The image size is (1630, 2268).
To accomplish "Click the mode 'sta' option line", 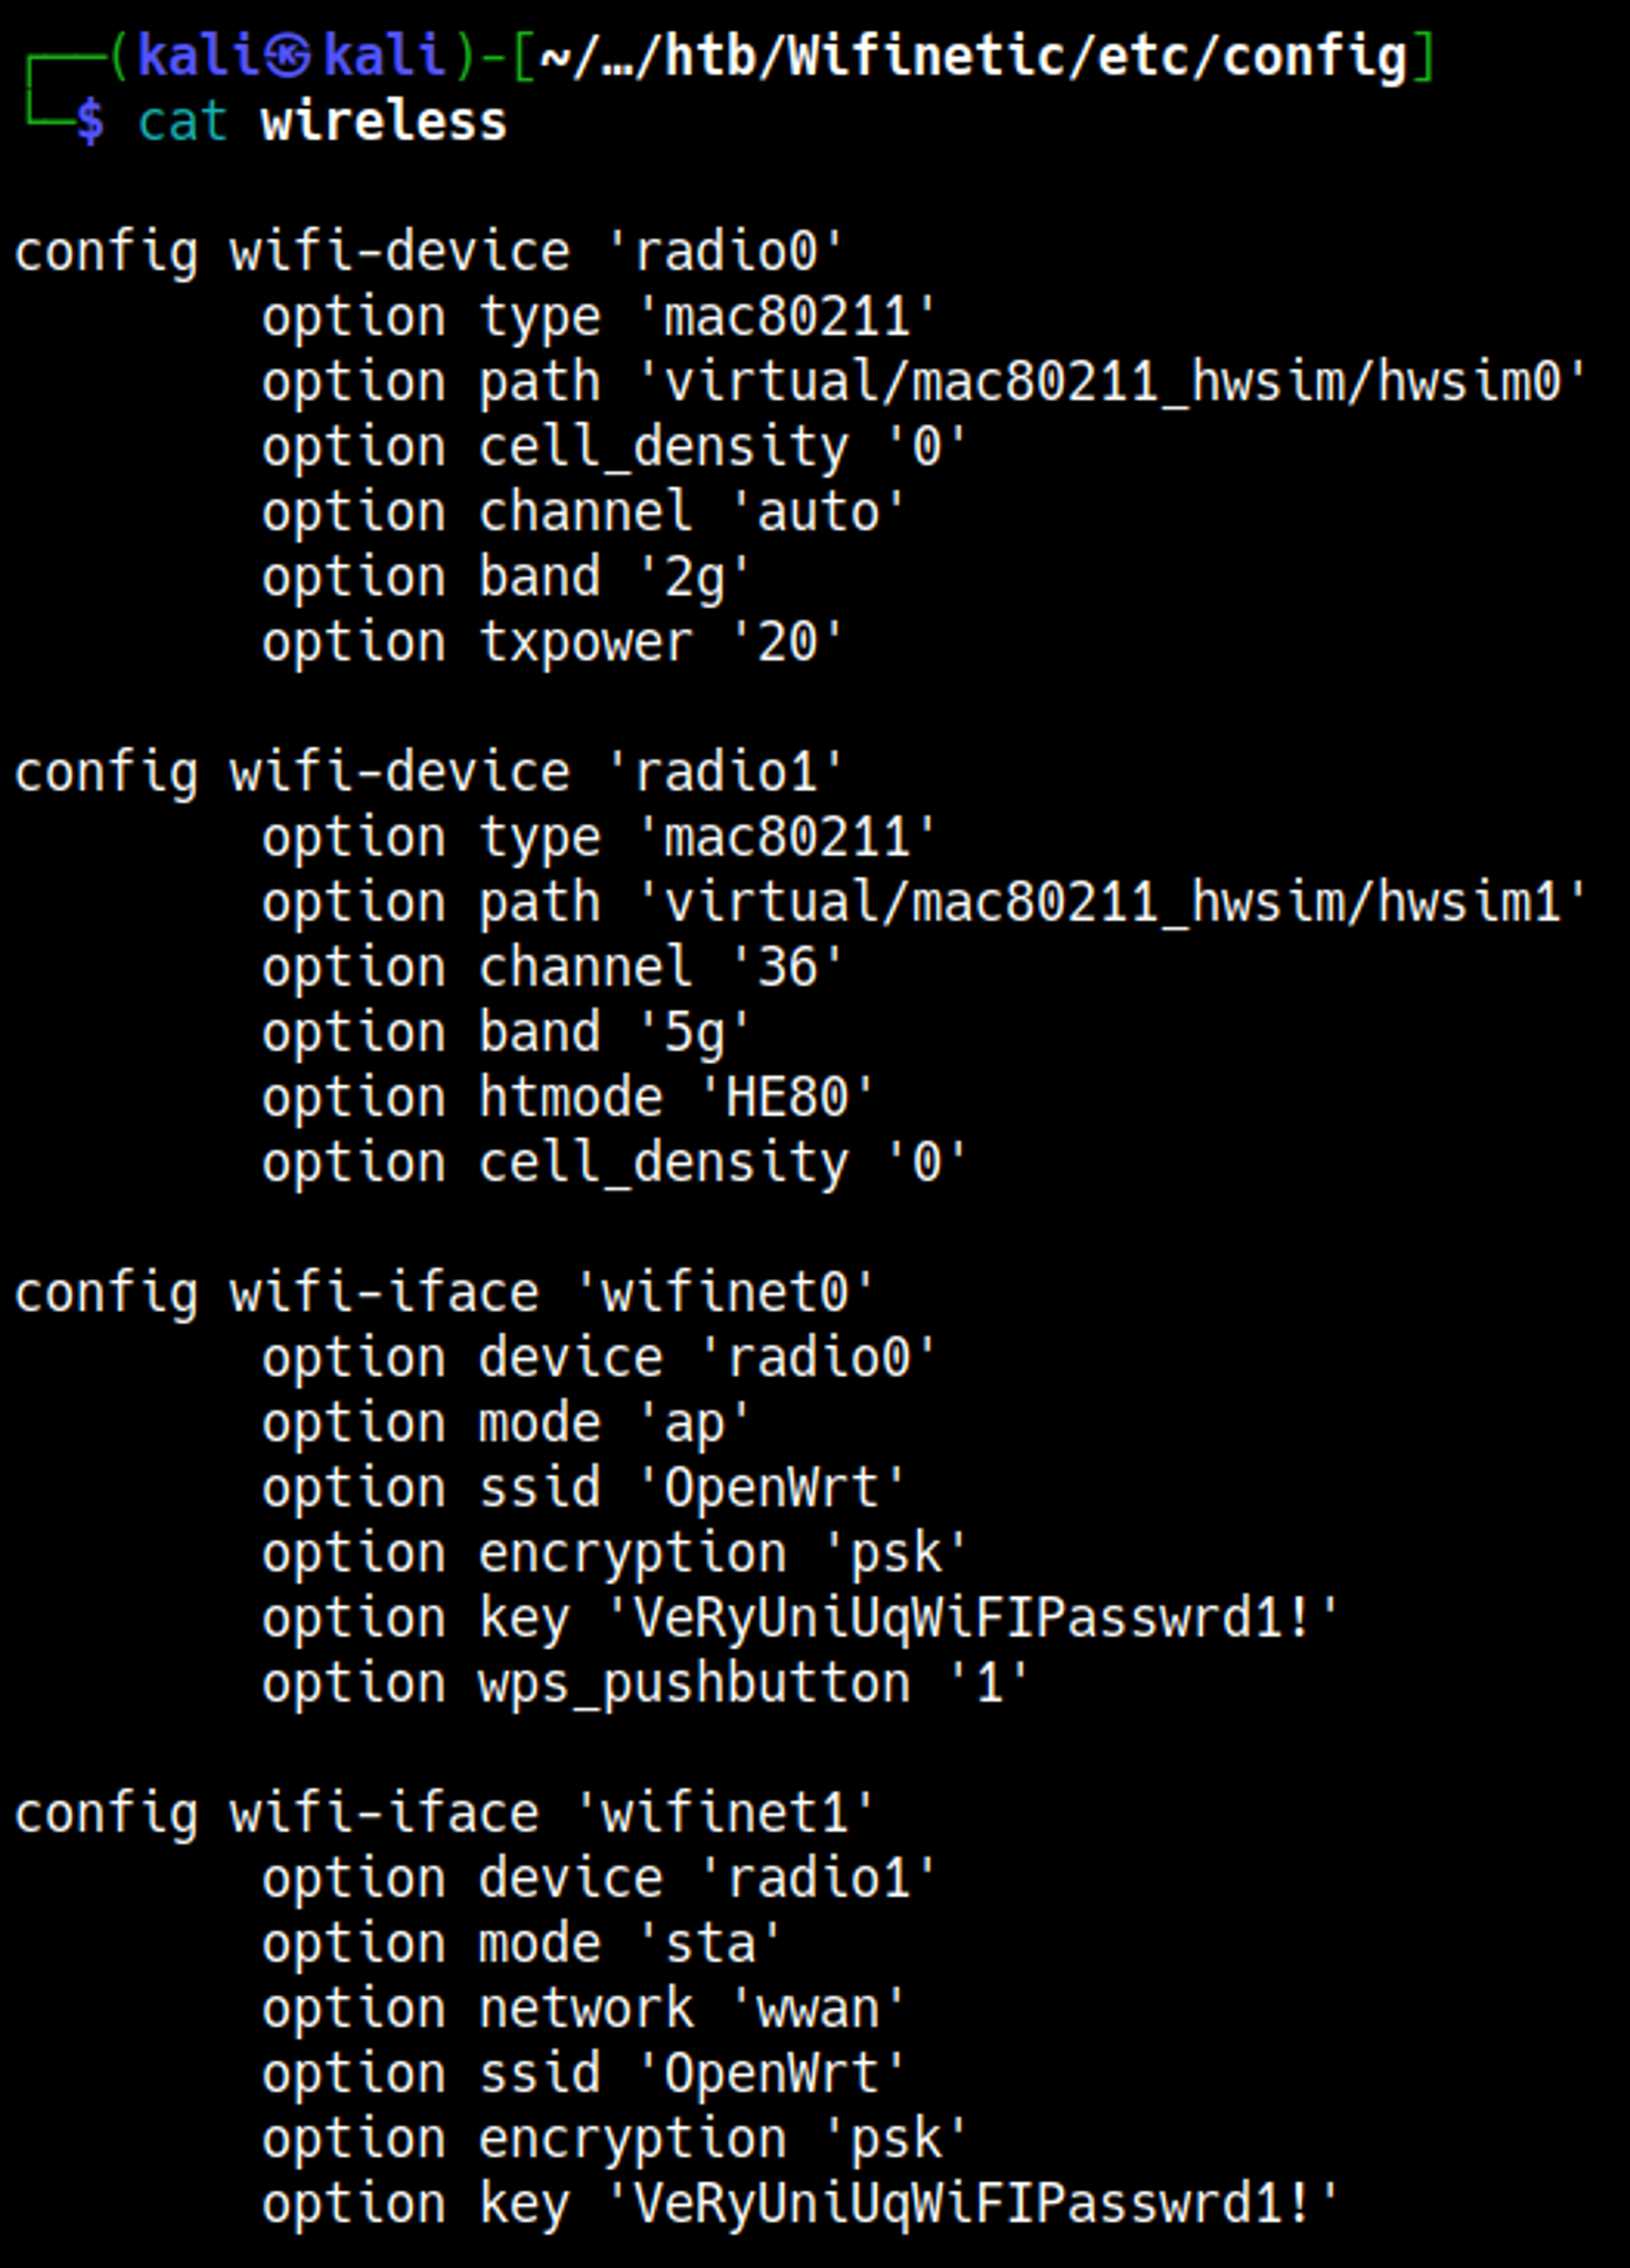I will click(x=521, y=1943).
